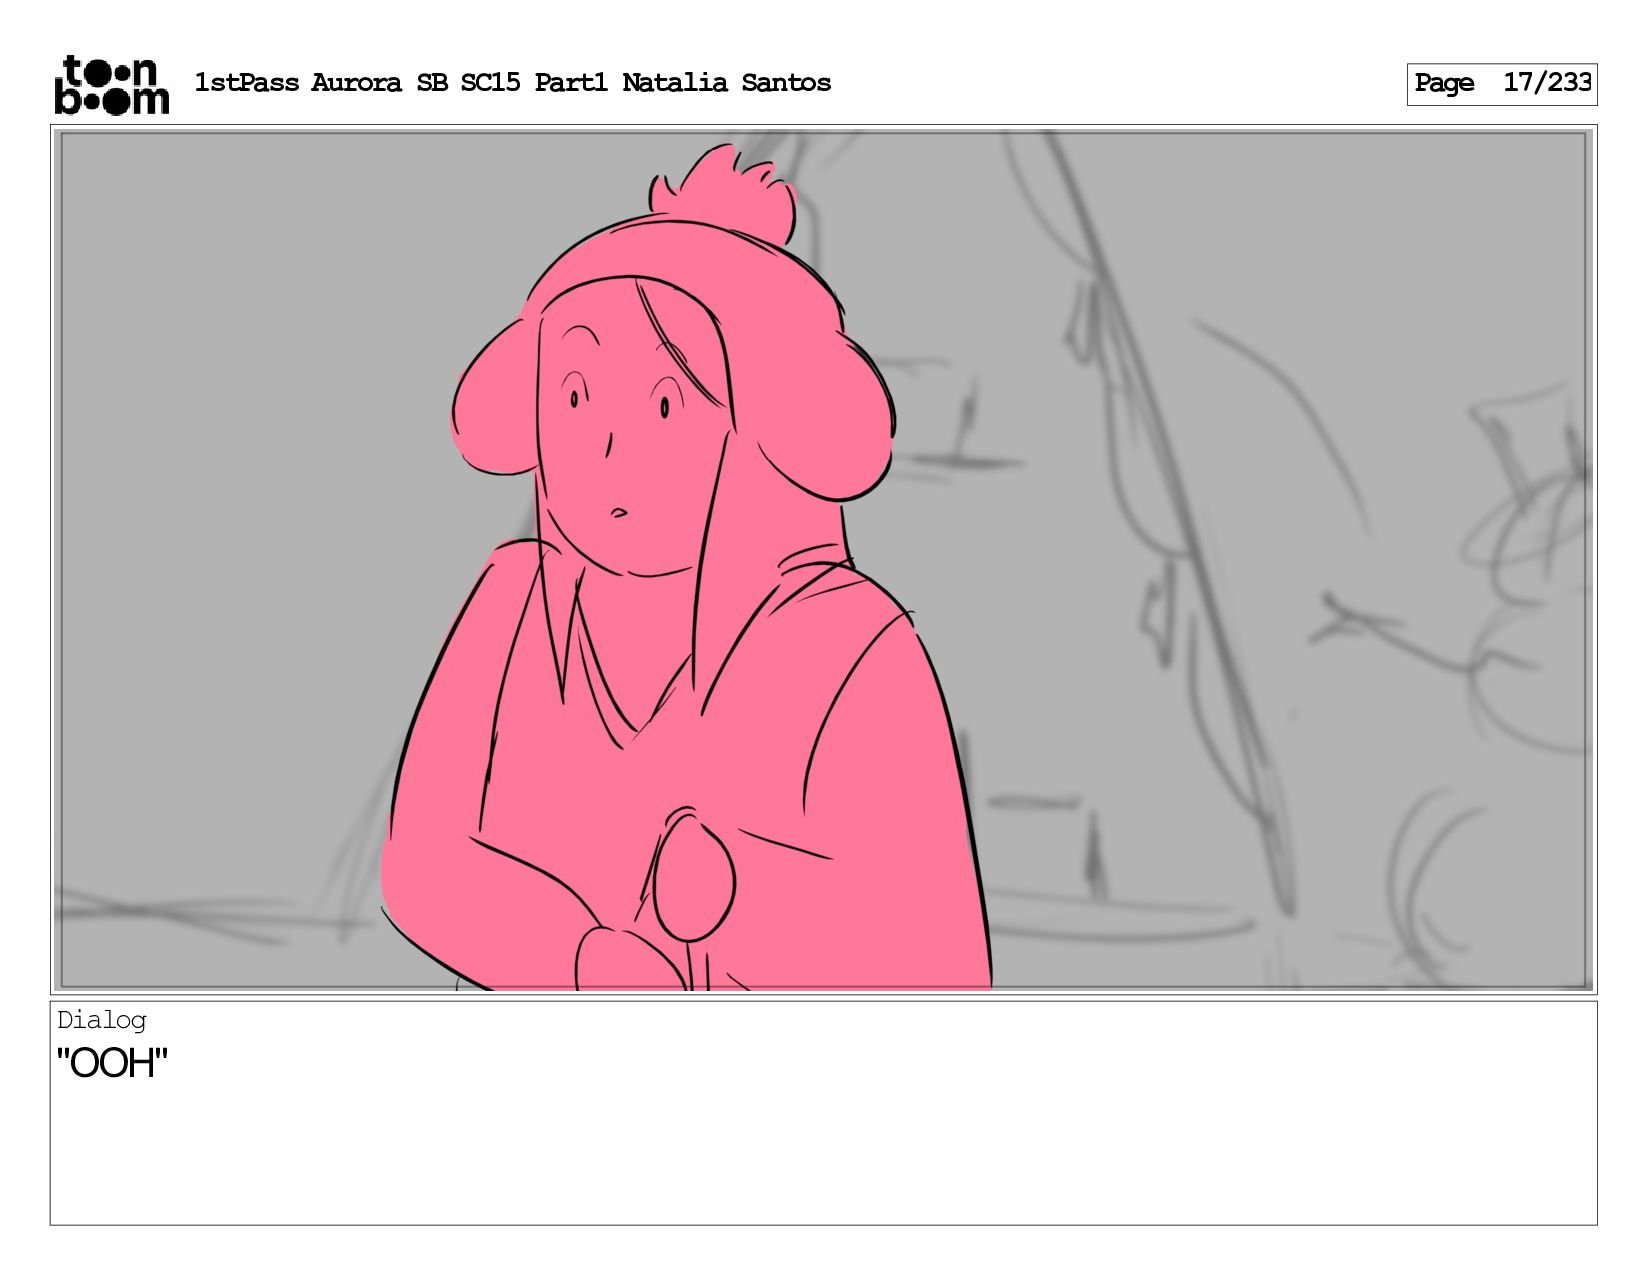This screenshot has height=1275, width=1650.
Task: Select the character's hand at bottom
Action: (x=618, y=958)
